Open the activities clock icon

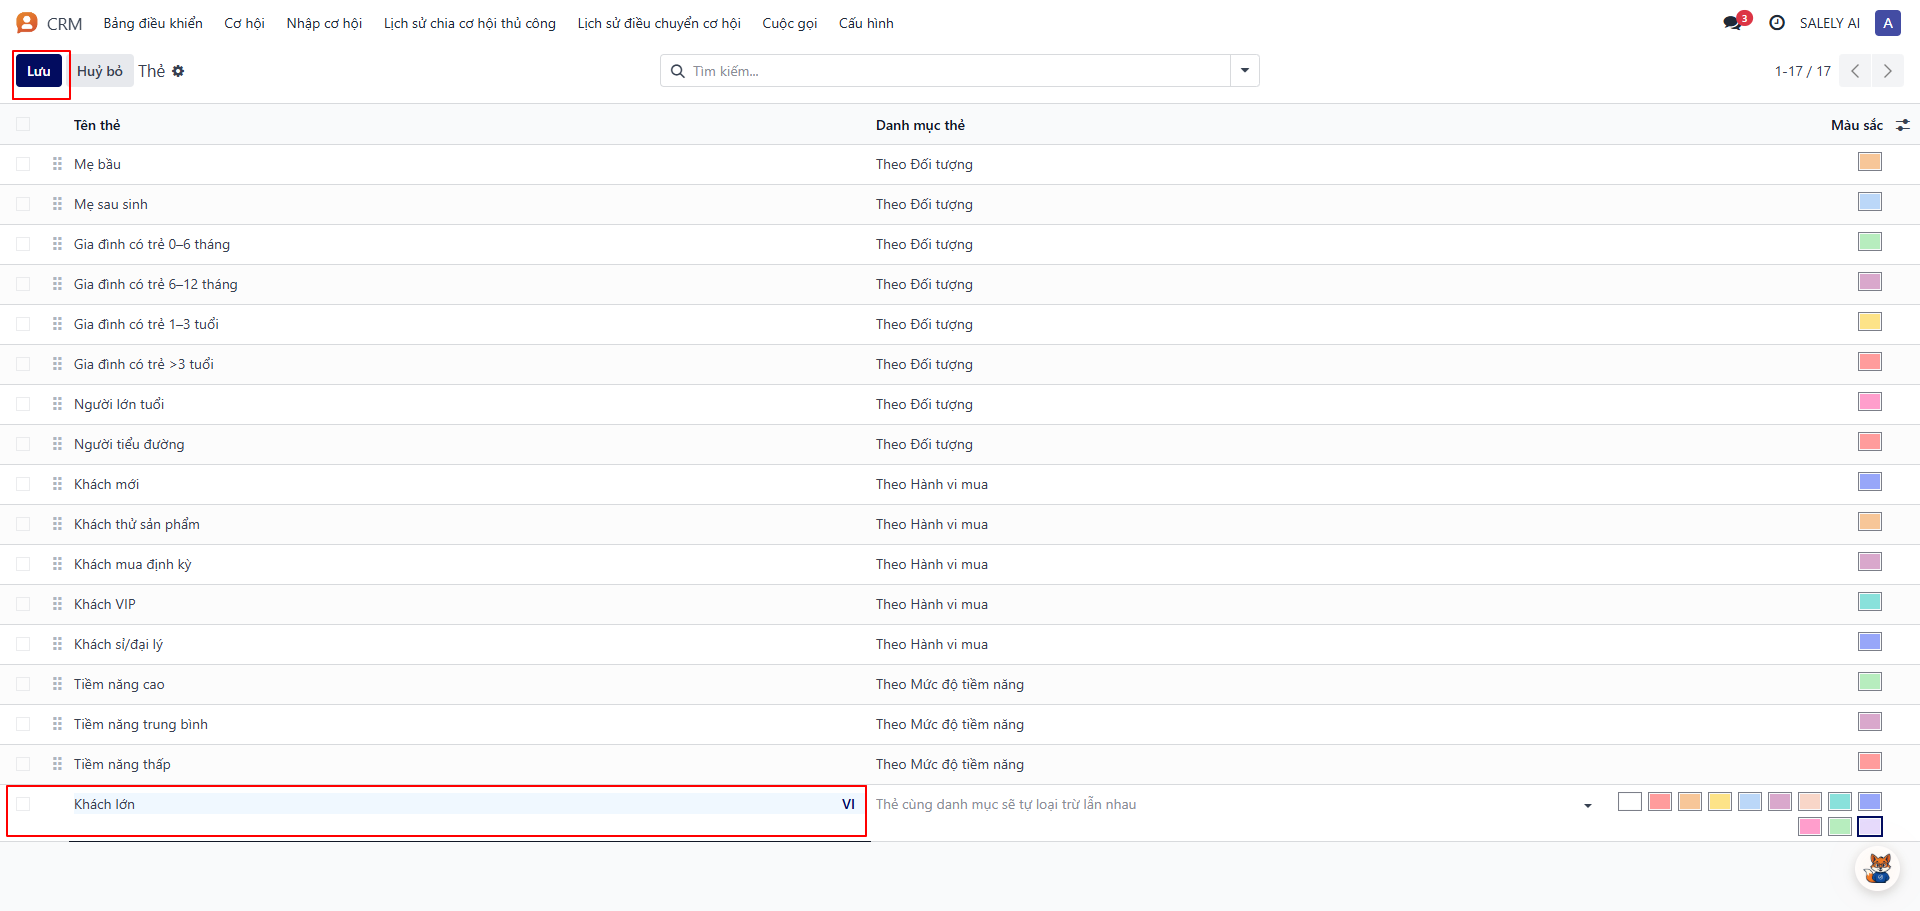(1777, 23)
